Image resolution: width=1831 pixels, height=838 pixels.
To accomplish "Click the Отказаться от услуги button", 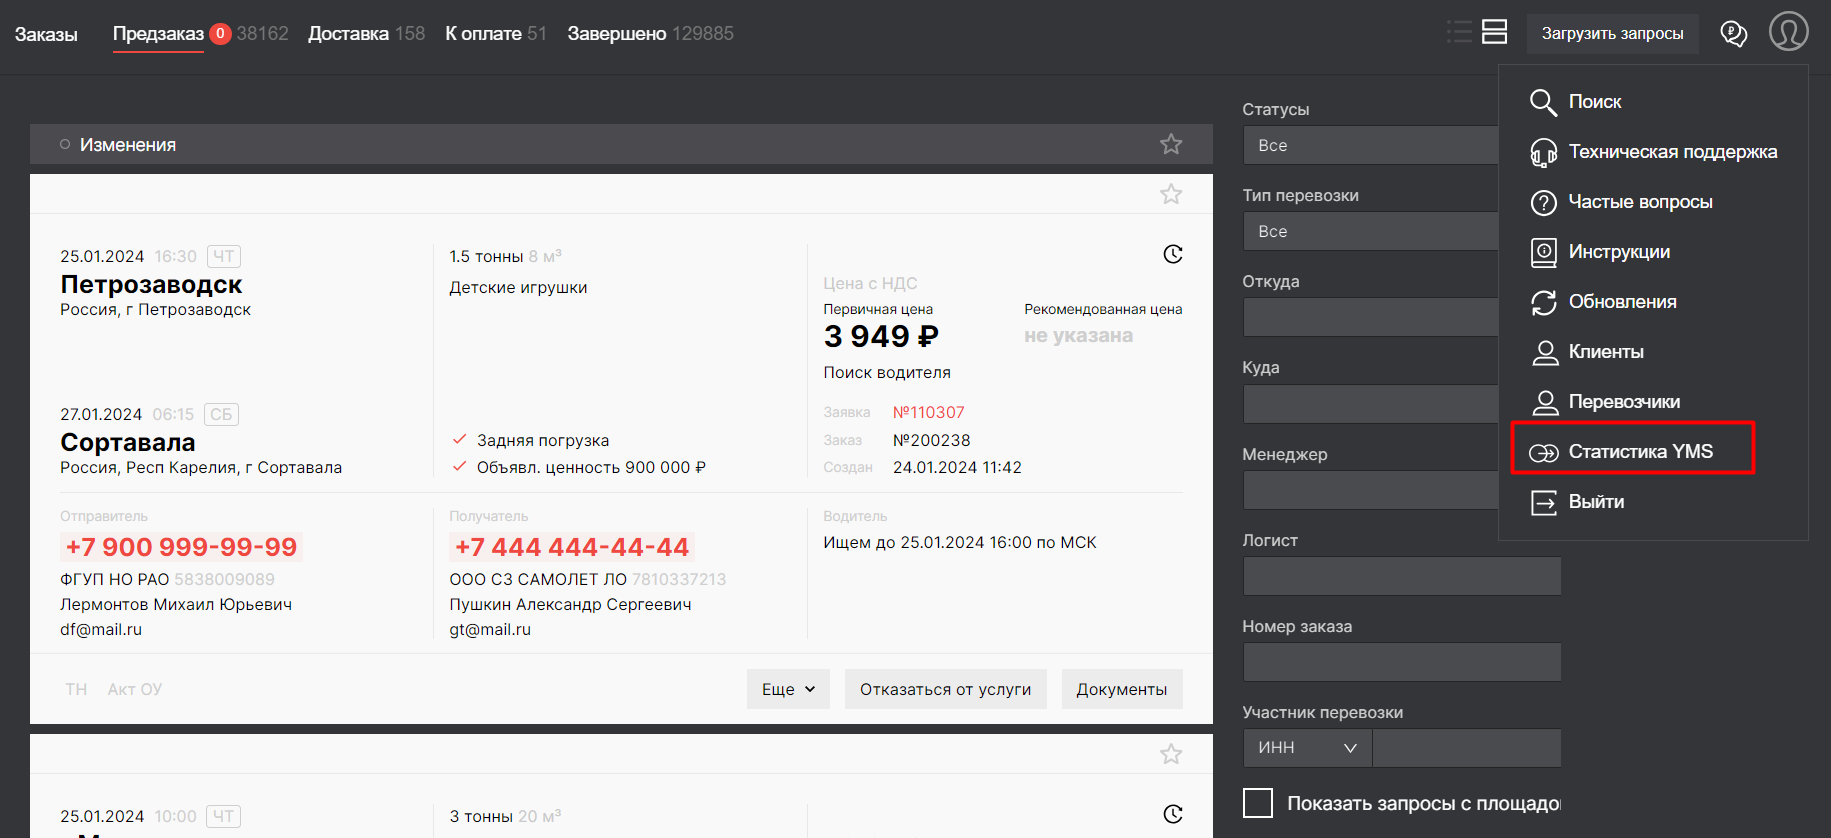I will click(945, 689).
